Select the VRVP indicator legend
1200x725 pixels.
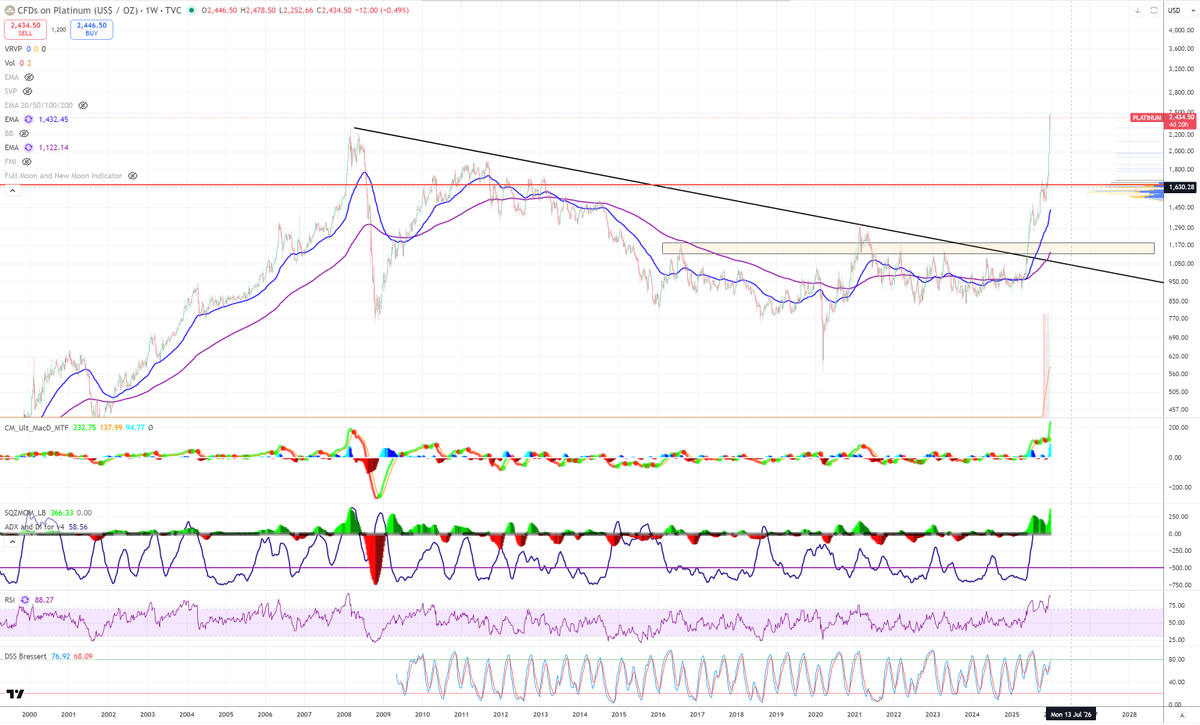coord(14,48)
